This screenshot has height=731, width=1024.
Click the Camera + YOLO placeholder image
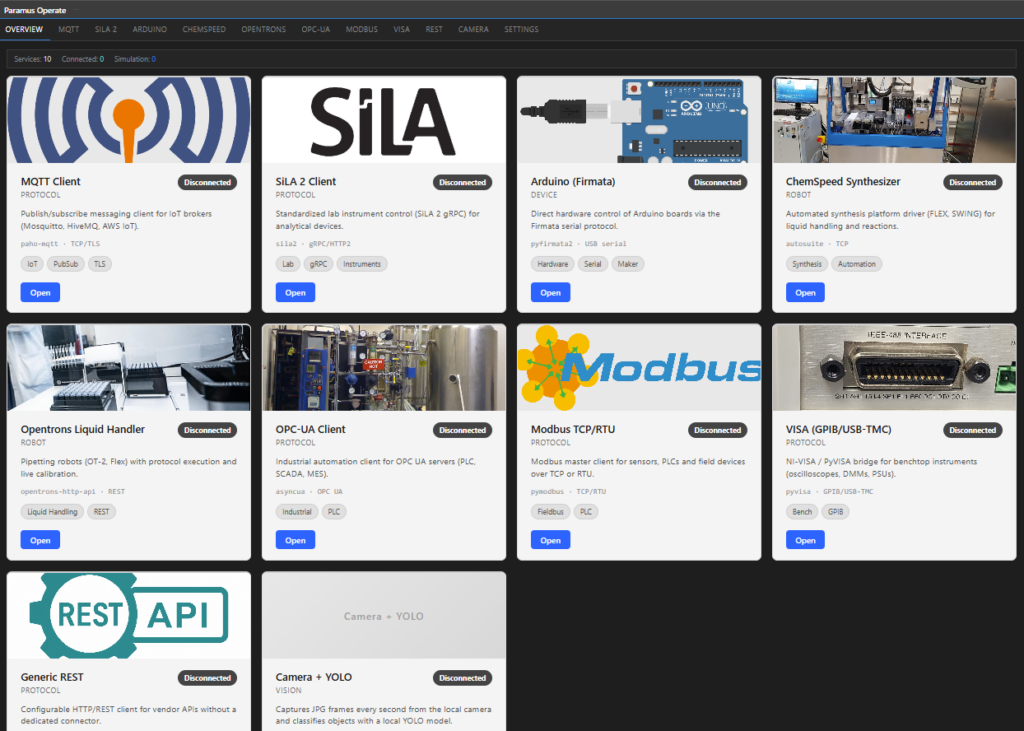point(384,615)
